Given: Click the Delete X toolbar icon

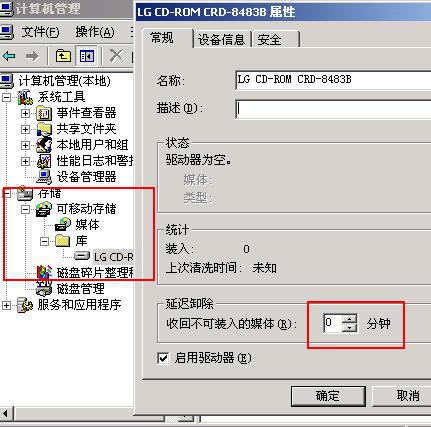Looking at the screenshot, I should pyautogui.click(x=116, y=56).
